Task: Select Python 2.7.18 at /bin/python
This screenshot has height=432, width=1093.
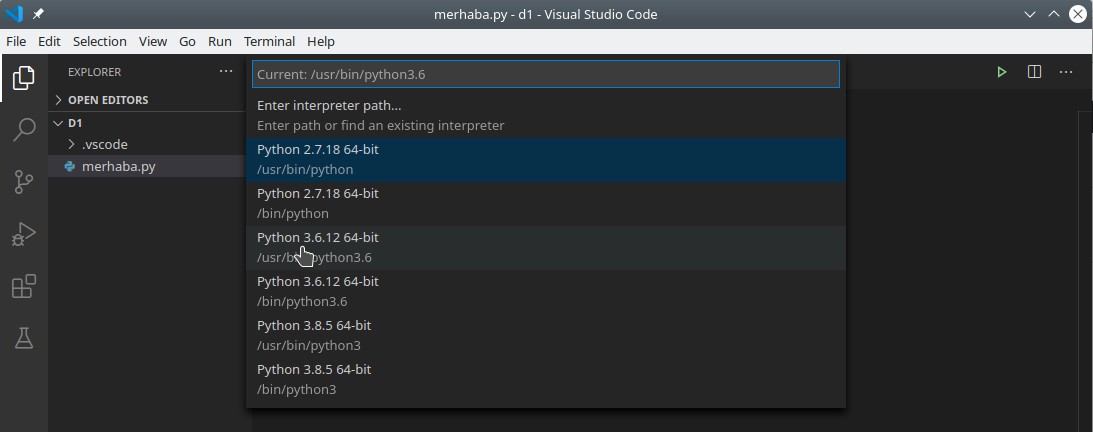Action: click(546, 203)
